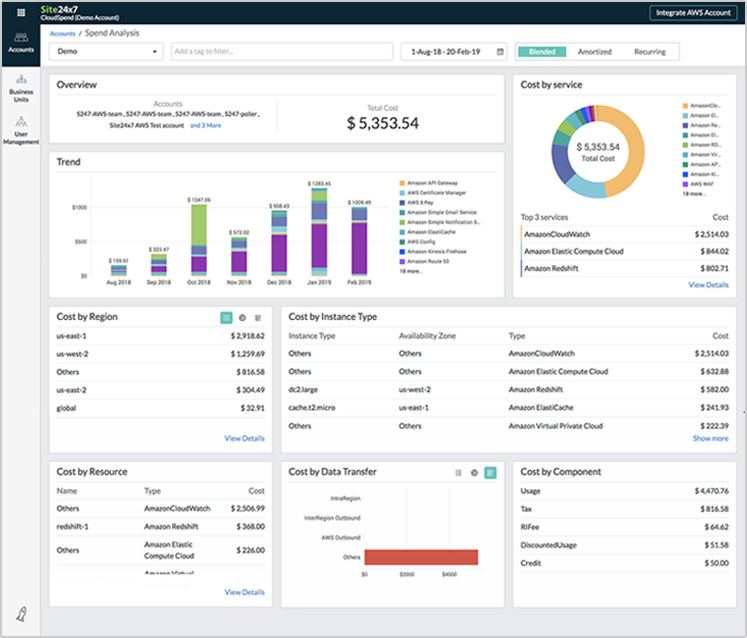Click the Accounts breadcrumb link
The image size is (747, 638).
point(62,33)
